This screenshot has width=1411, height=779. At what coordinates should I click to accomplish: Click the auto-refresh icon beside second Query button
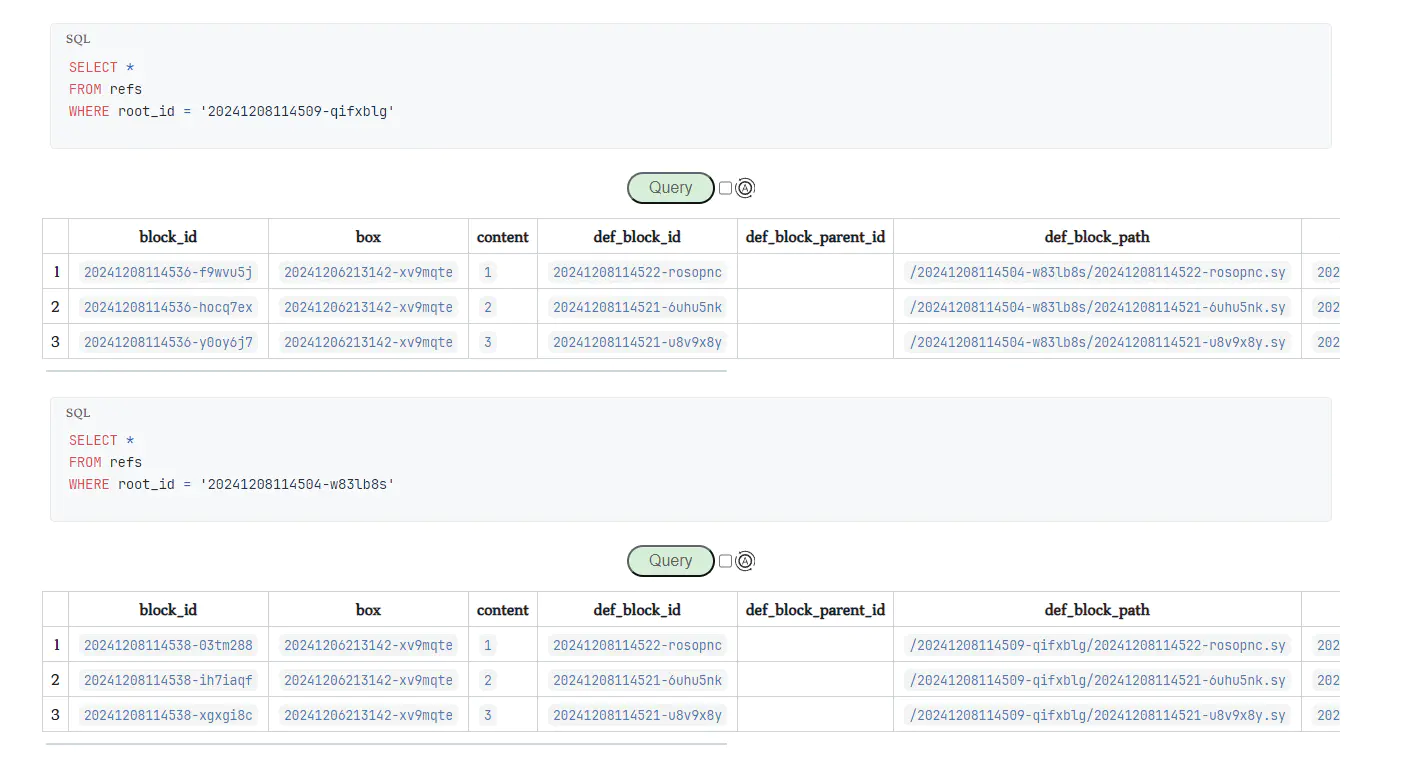745,561
